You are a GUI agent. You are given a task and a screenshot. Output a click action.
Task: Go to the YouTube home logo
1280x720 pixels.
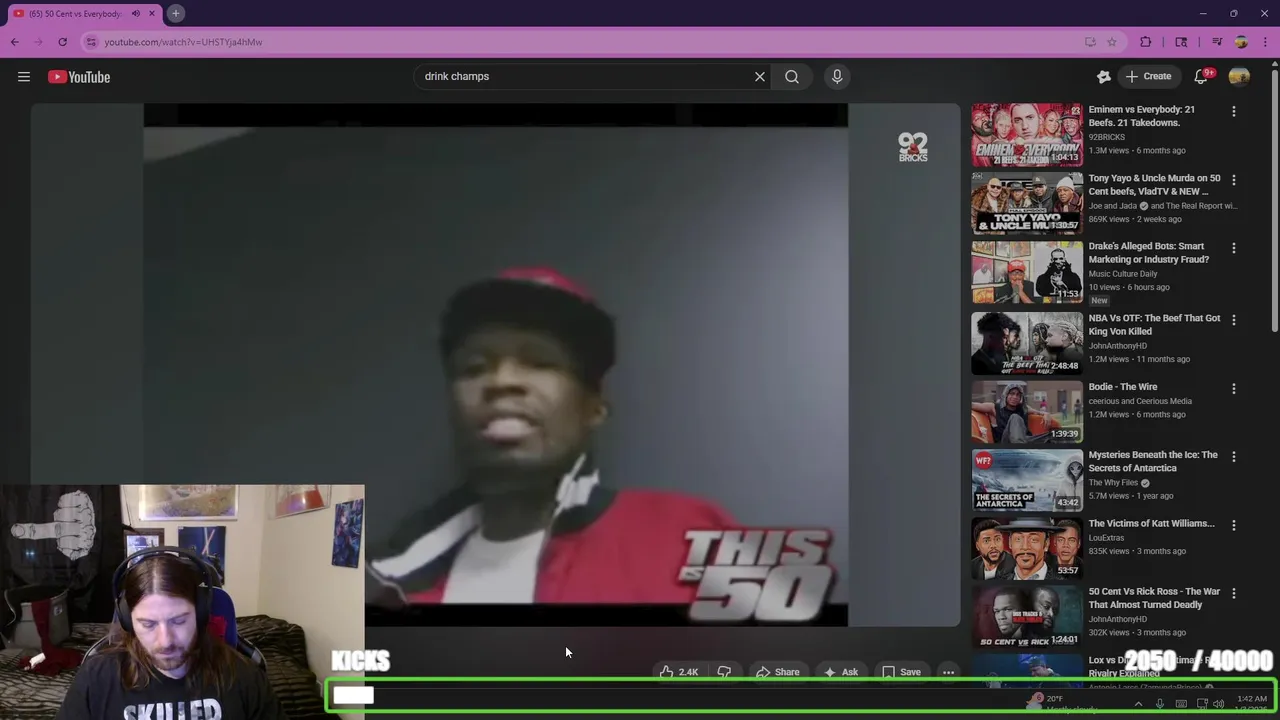[x=79, y=77]
